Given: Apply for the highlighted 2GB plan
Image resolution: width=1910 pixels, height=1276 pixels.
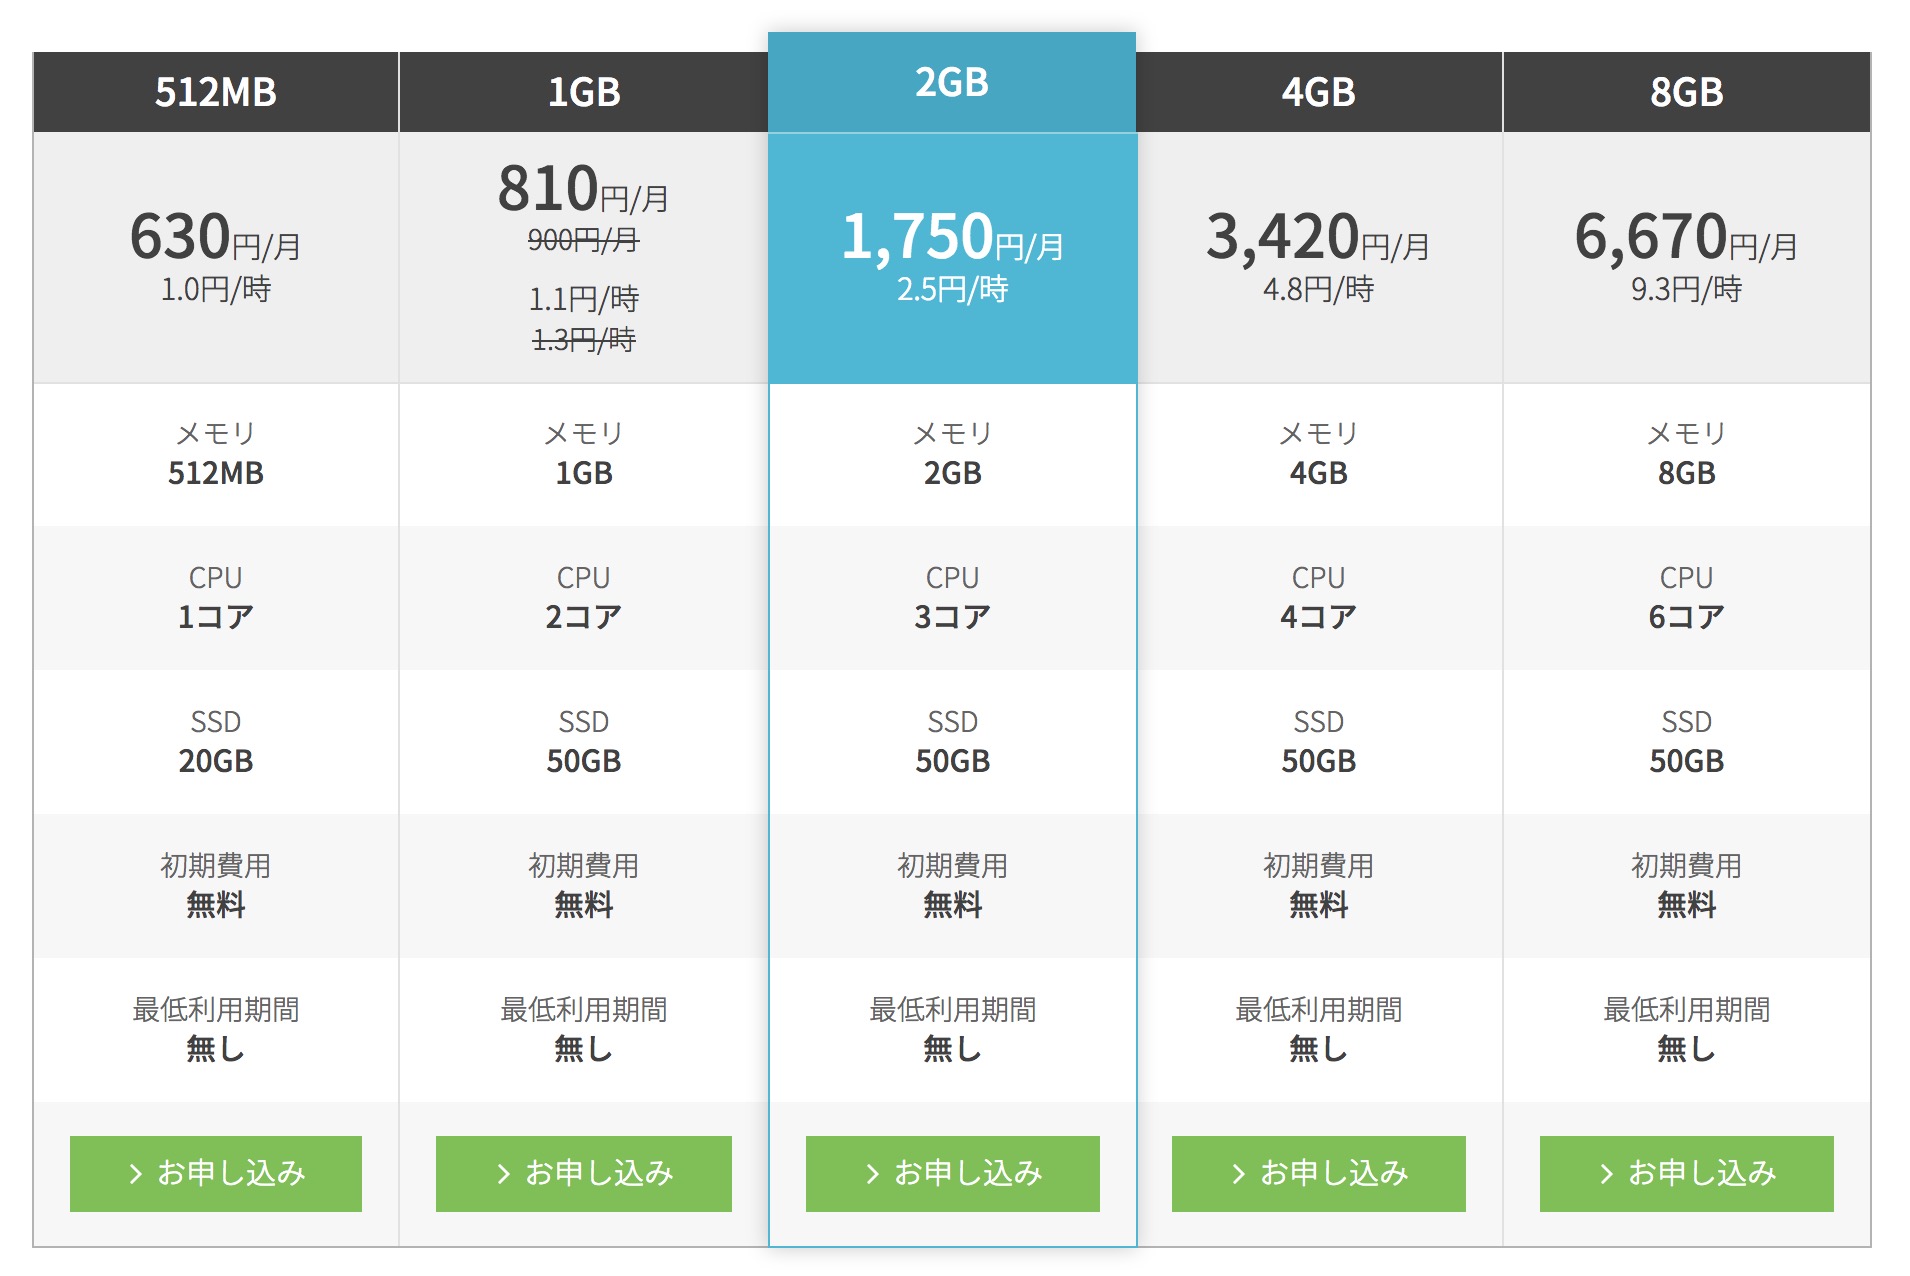Looking at the screenshot, I should (953, 1173).
